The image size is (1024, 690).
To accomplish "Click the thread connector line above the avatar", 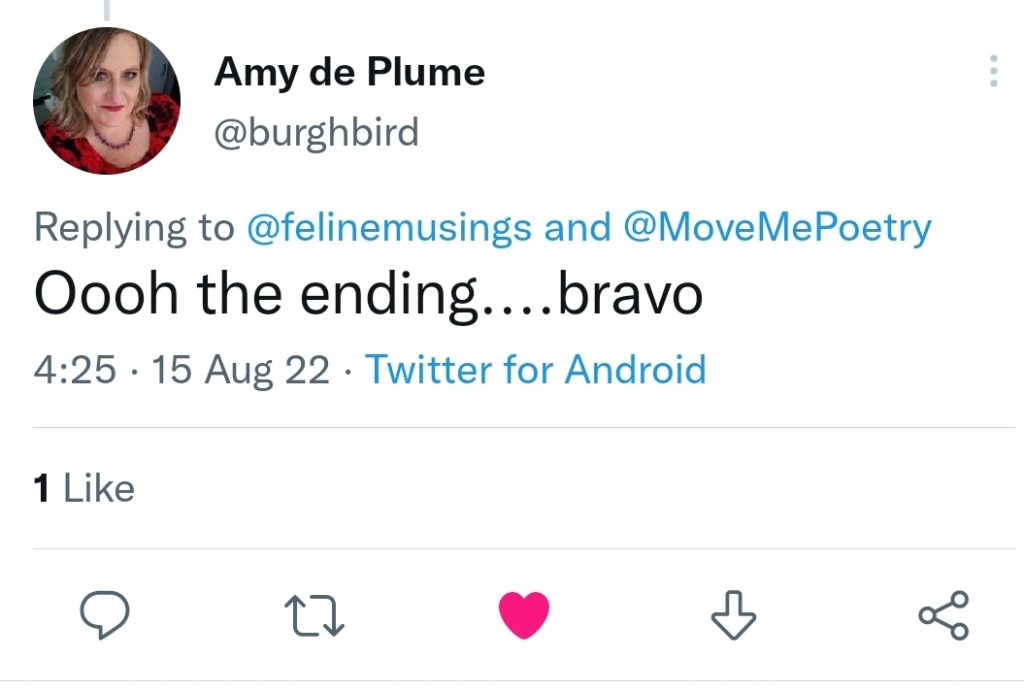I will coord(106,9).
